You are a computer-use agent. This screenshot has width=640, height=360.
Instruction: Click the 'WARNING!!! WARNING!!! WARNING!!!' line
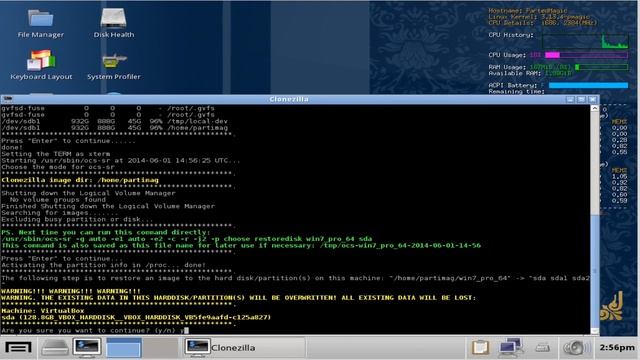tap(71, 291)
